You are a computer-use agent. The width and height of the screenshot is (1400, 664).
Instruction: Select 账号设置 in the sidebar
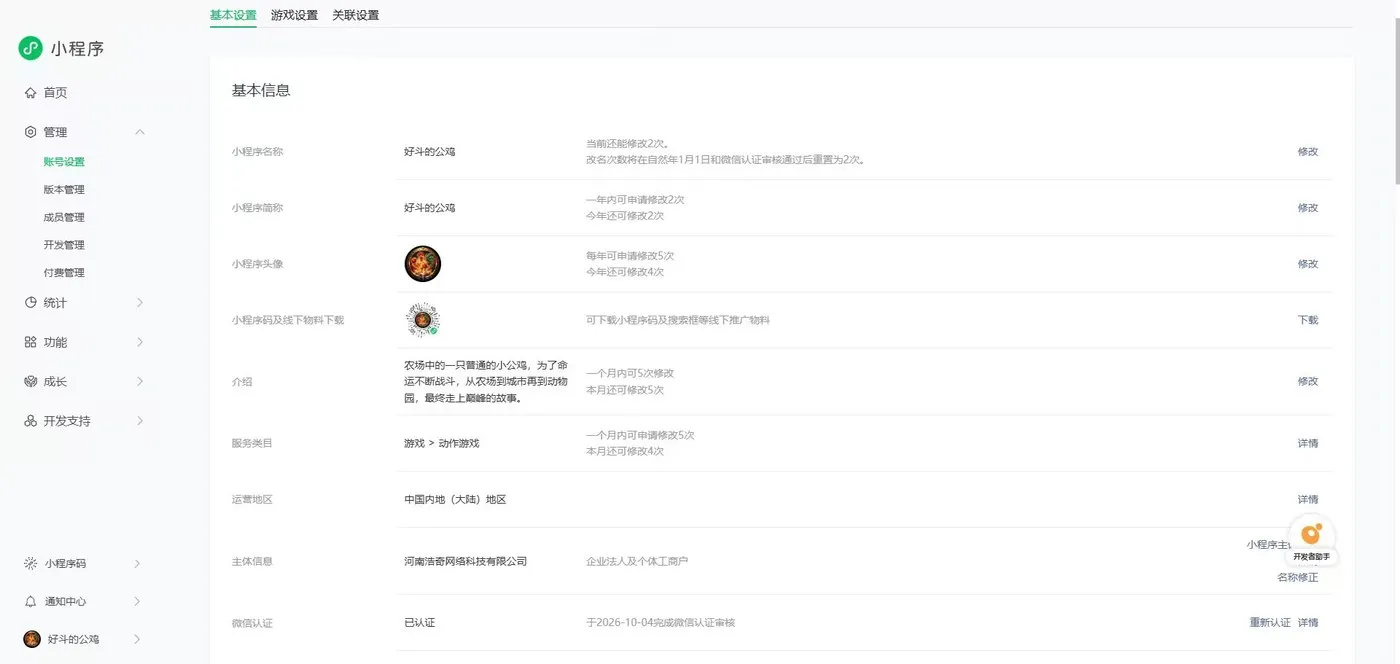pos(64,162)
